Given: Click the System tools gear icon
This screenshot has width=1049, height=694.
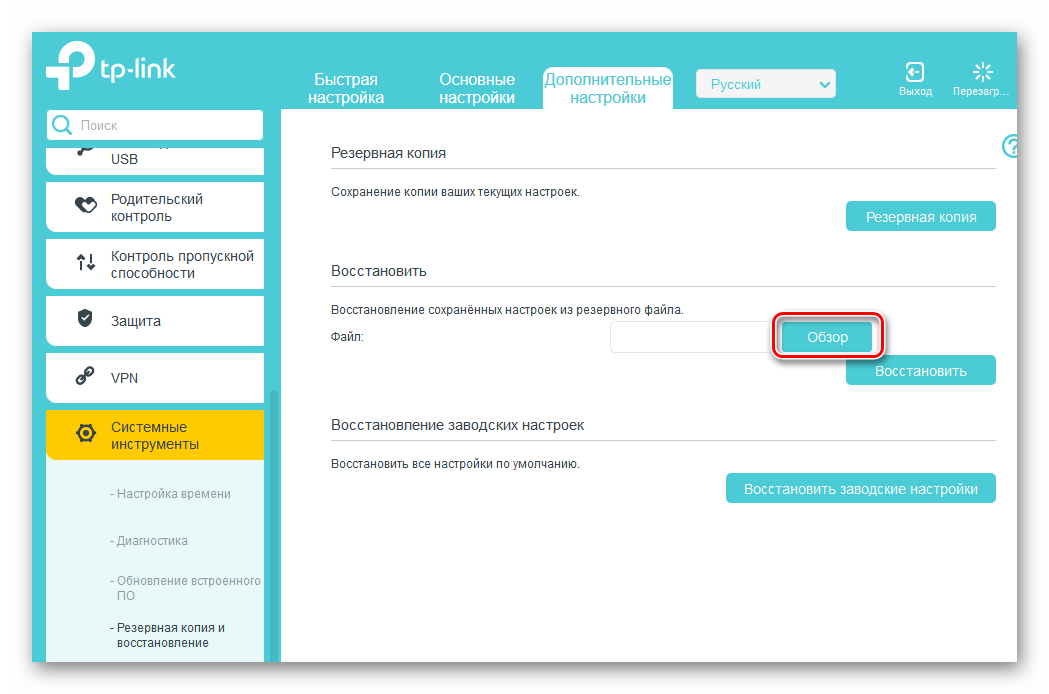Looking at the screenshot, I should point(86,433).
